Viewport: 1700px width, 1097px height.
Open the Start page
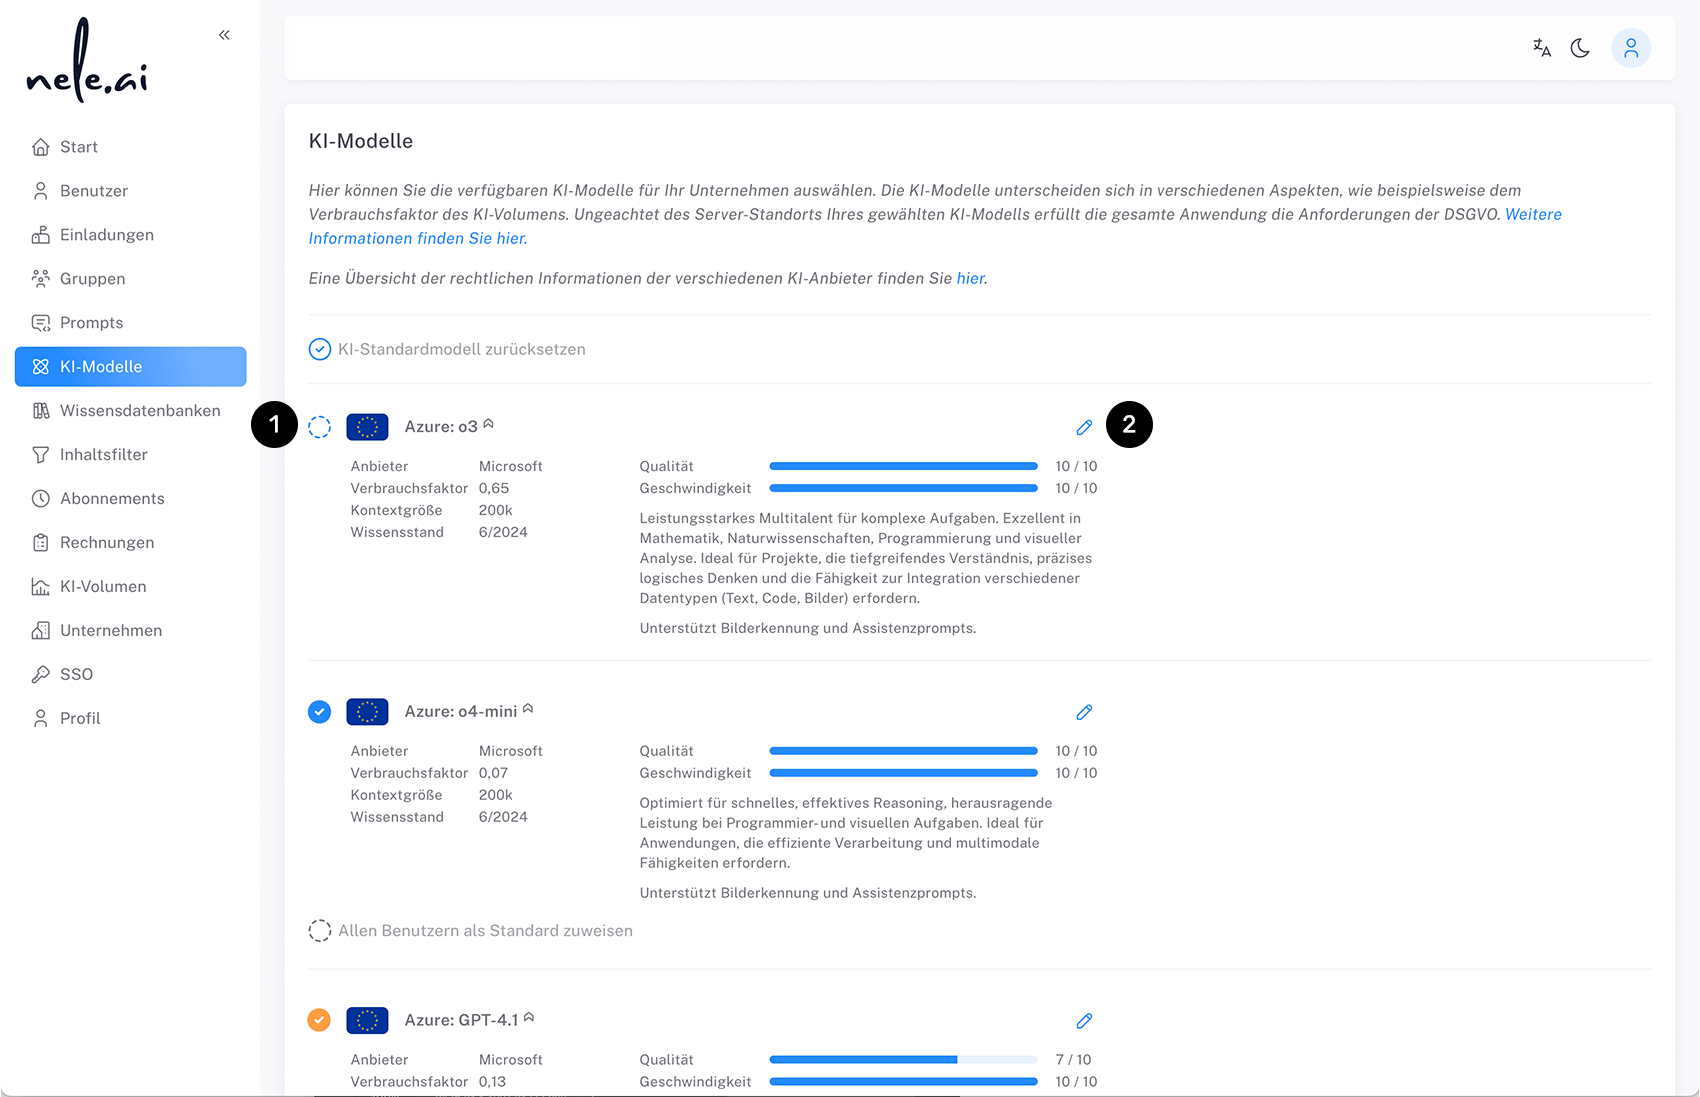click(130, 147)
